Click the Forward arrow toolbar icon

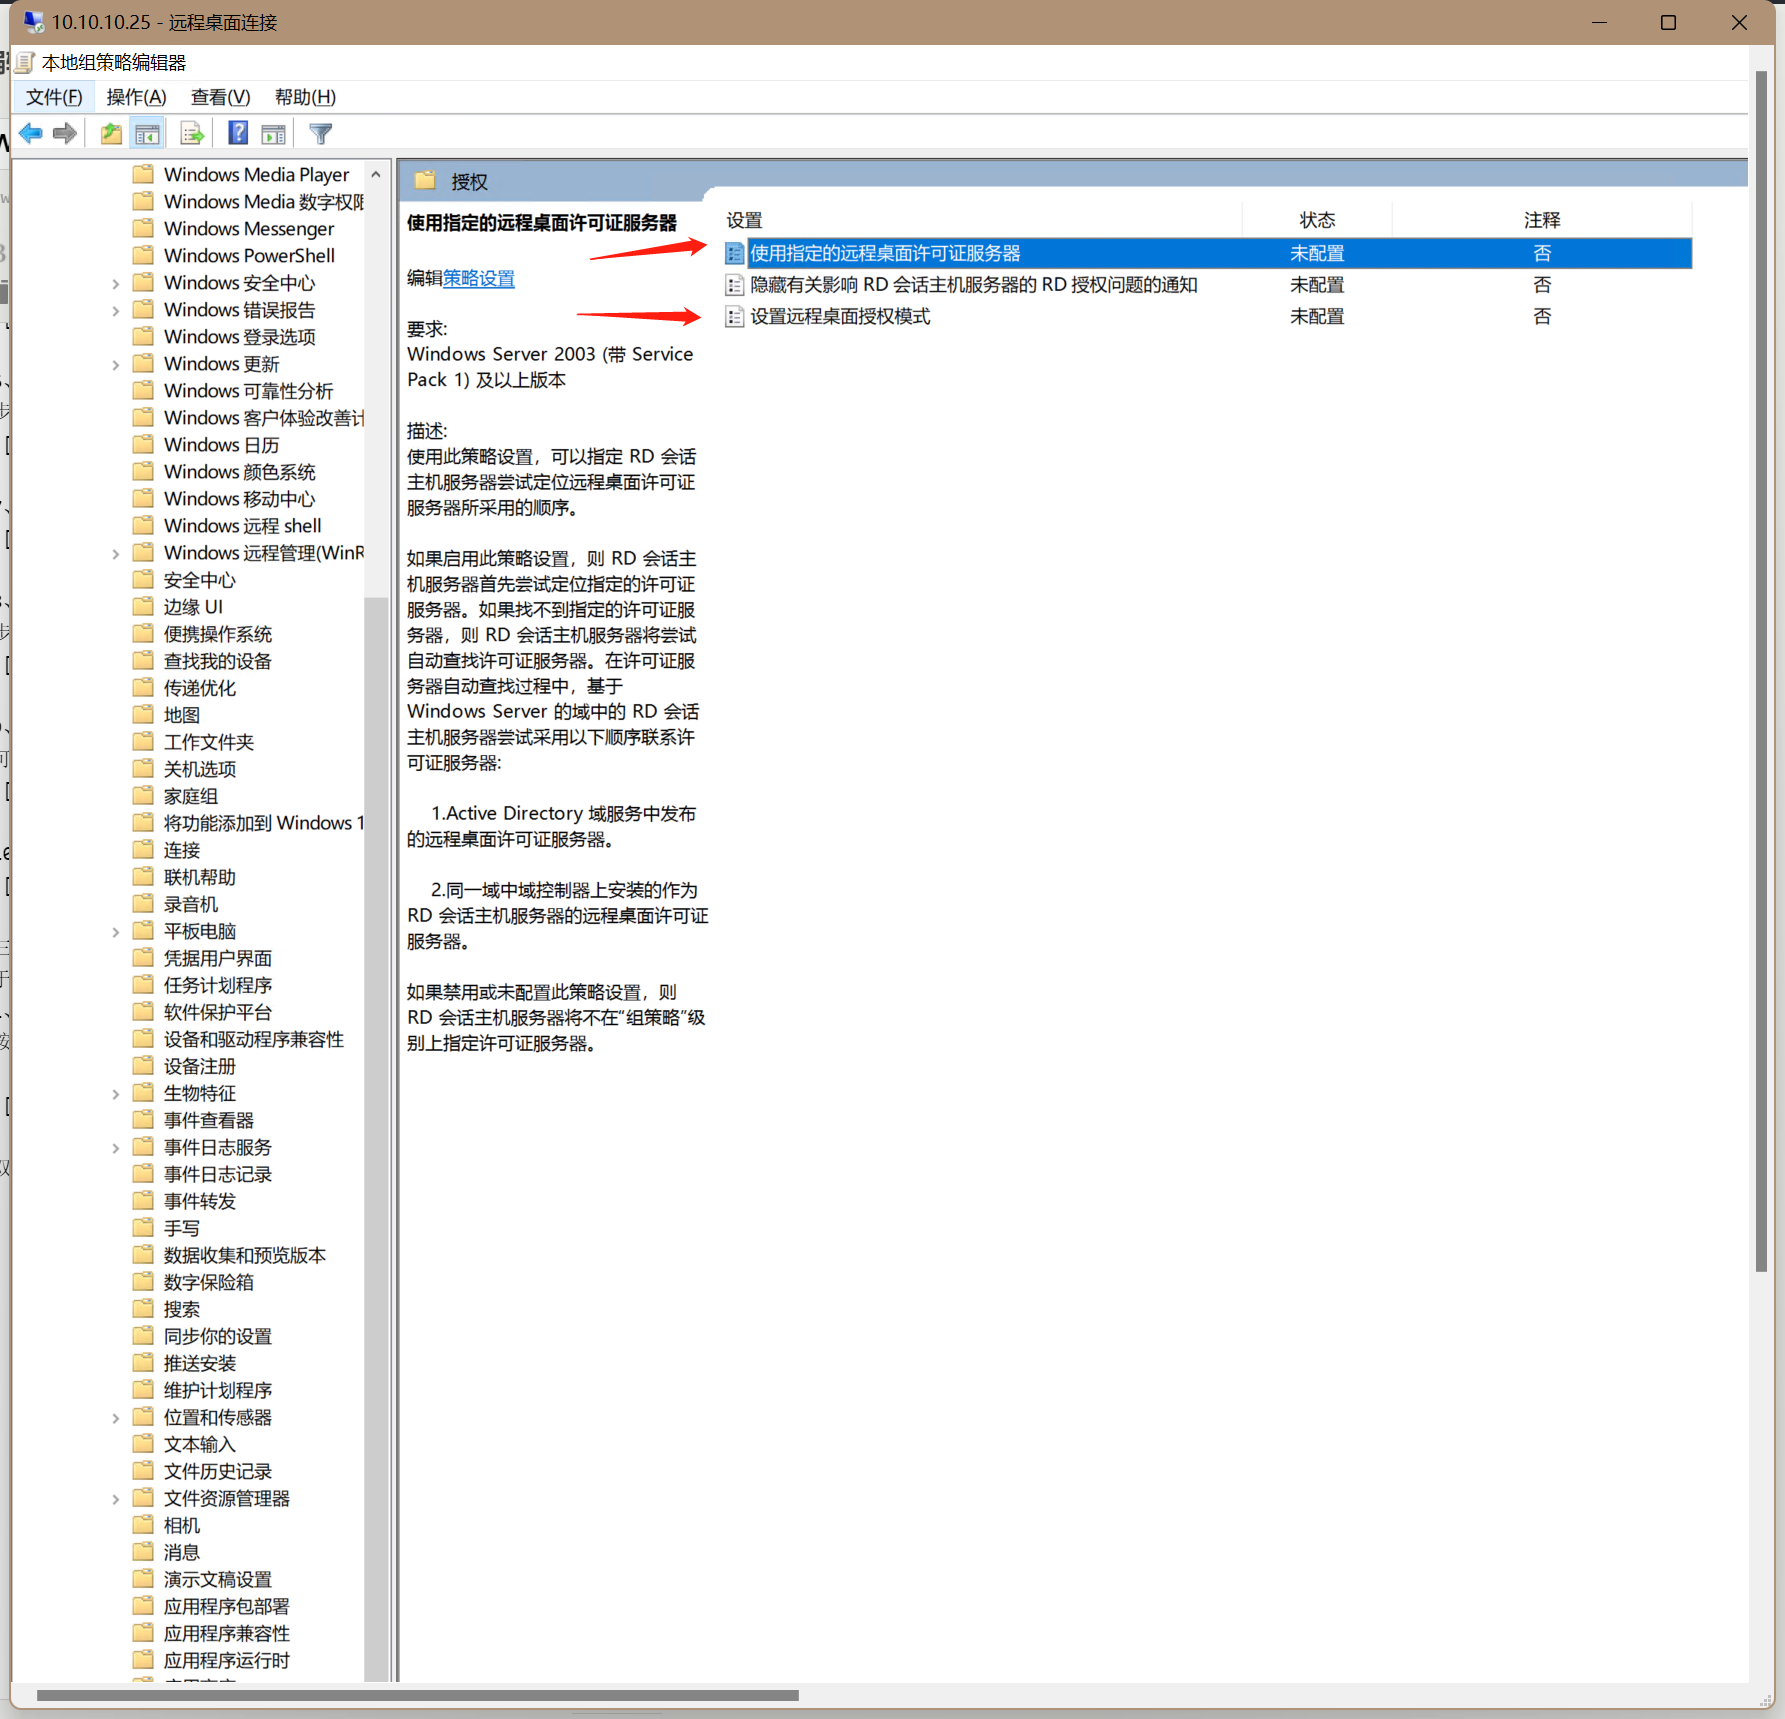pos(65,133)
